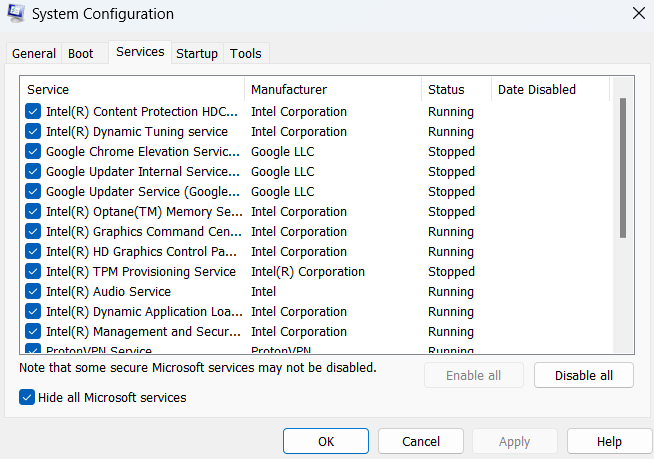Uncheck Intel(R) Audio Service checkbox

tap(33, 292)
